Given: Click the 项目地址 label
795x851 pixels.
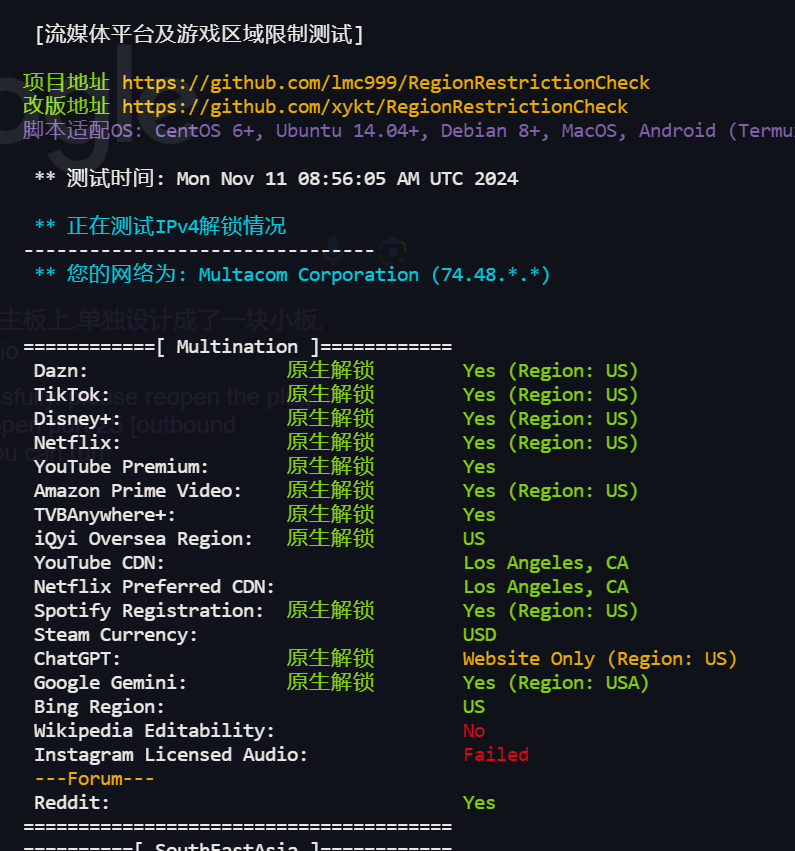Looking at the screenshot, I should pos(66,82).
